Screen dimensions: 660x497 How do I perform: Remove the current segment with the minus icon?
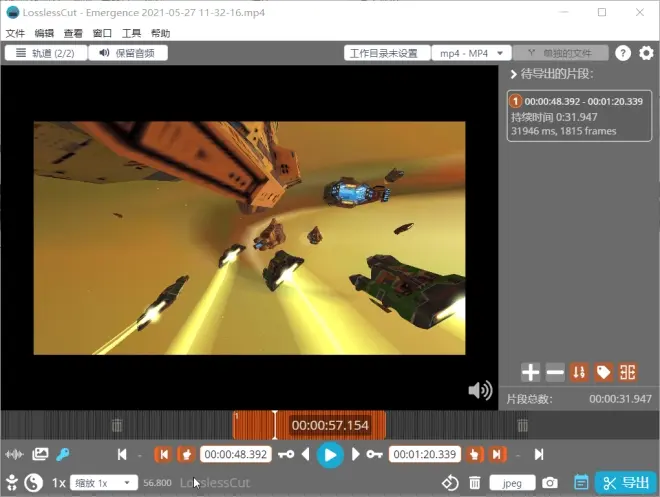point(555,372)
